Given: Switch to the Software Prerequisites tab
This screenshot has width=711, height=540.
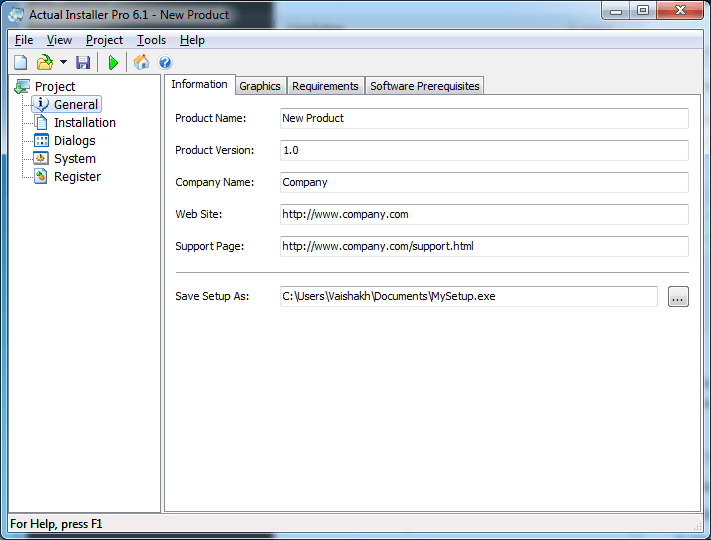Looking at the screenshot, I should [424, 86].
